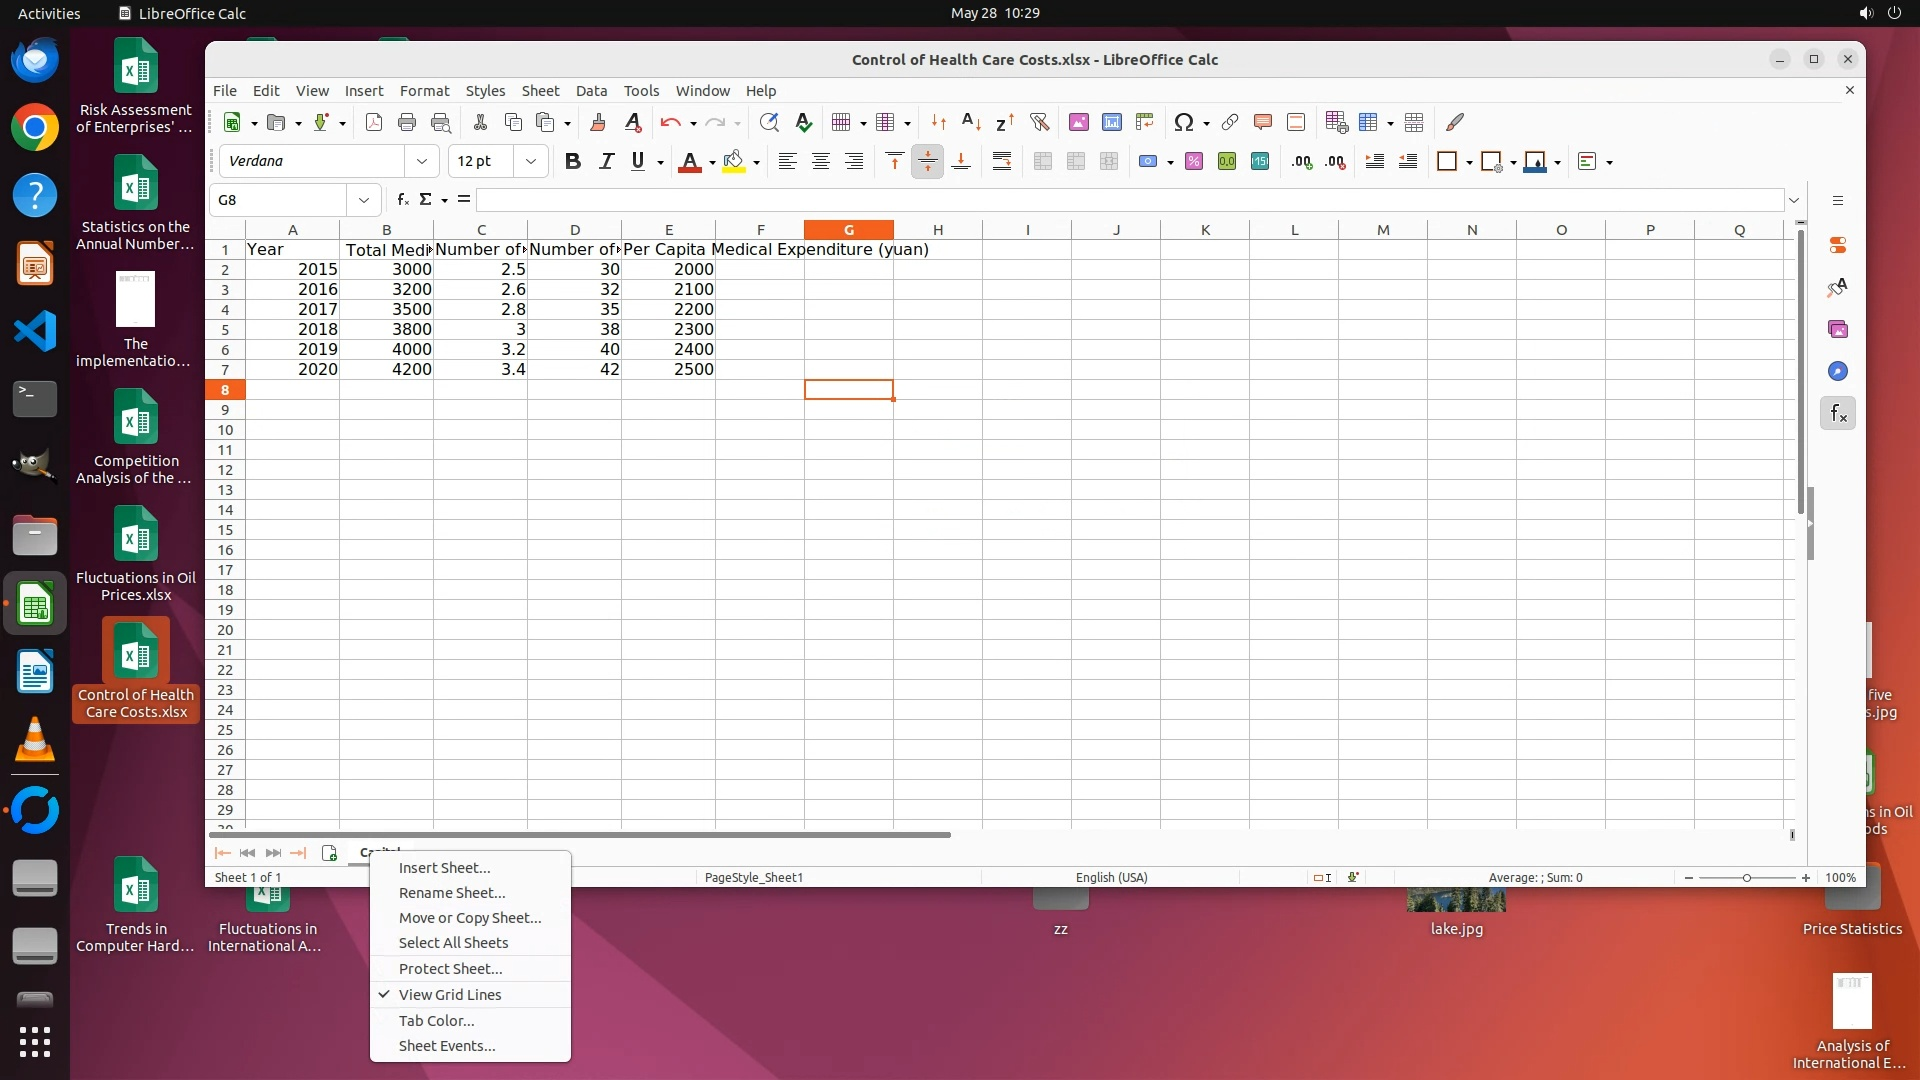Click the AutoFilter icon in toolbar

point(1040,122)
